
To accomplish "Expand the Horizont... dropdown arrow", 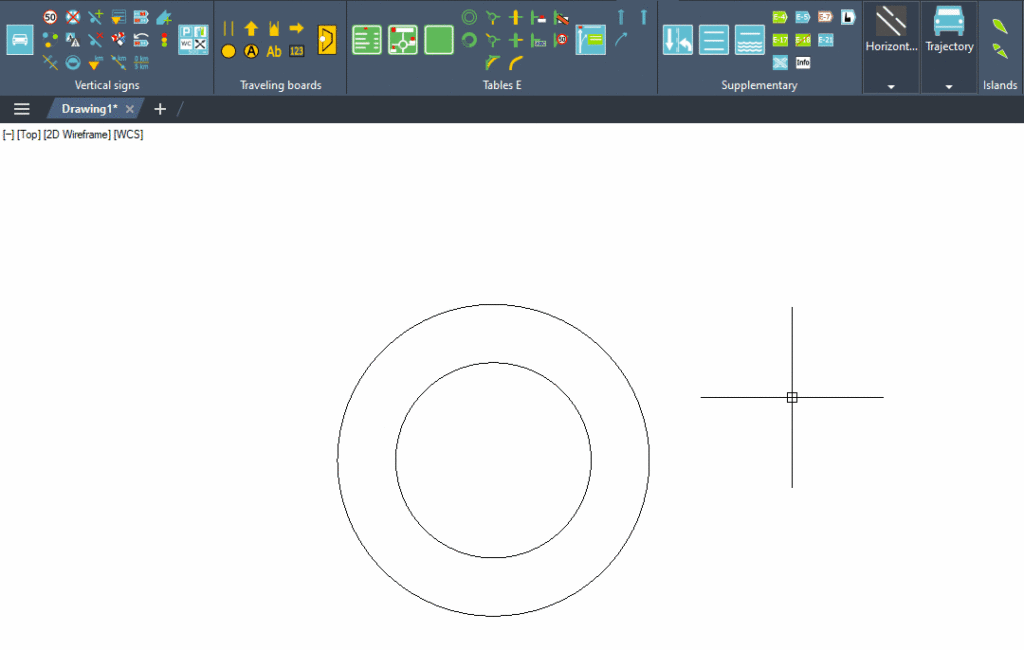I will [x=891, y=86].
